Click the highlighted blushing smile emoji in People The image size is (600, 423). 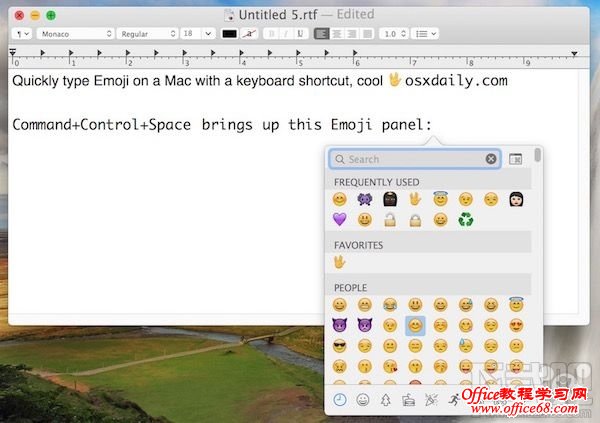[x=415, y=325]
